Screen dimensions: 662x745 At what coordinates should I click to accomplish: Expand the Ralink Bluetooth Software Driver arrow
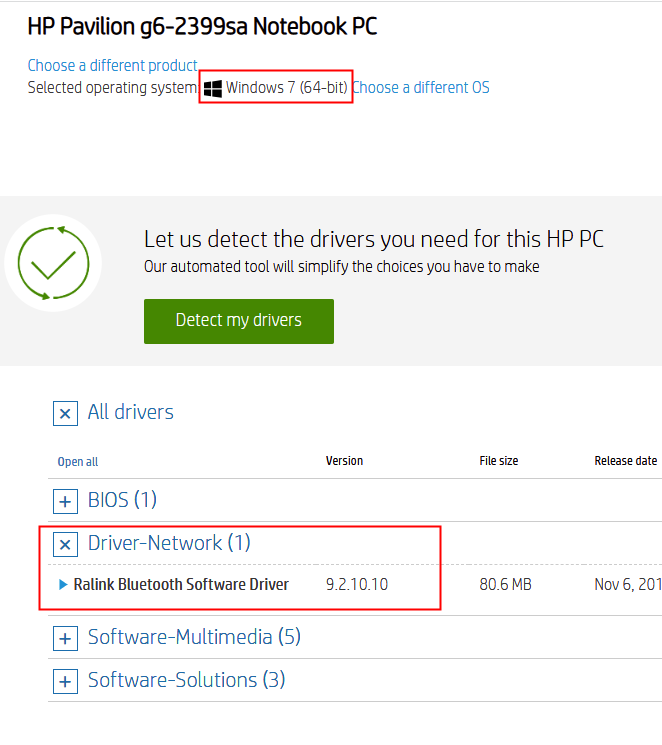click(x=63, y=584)
